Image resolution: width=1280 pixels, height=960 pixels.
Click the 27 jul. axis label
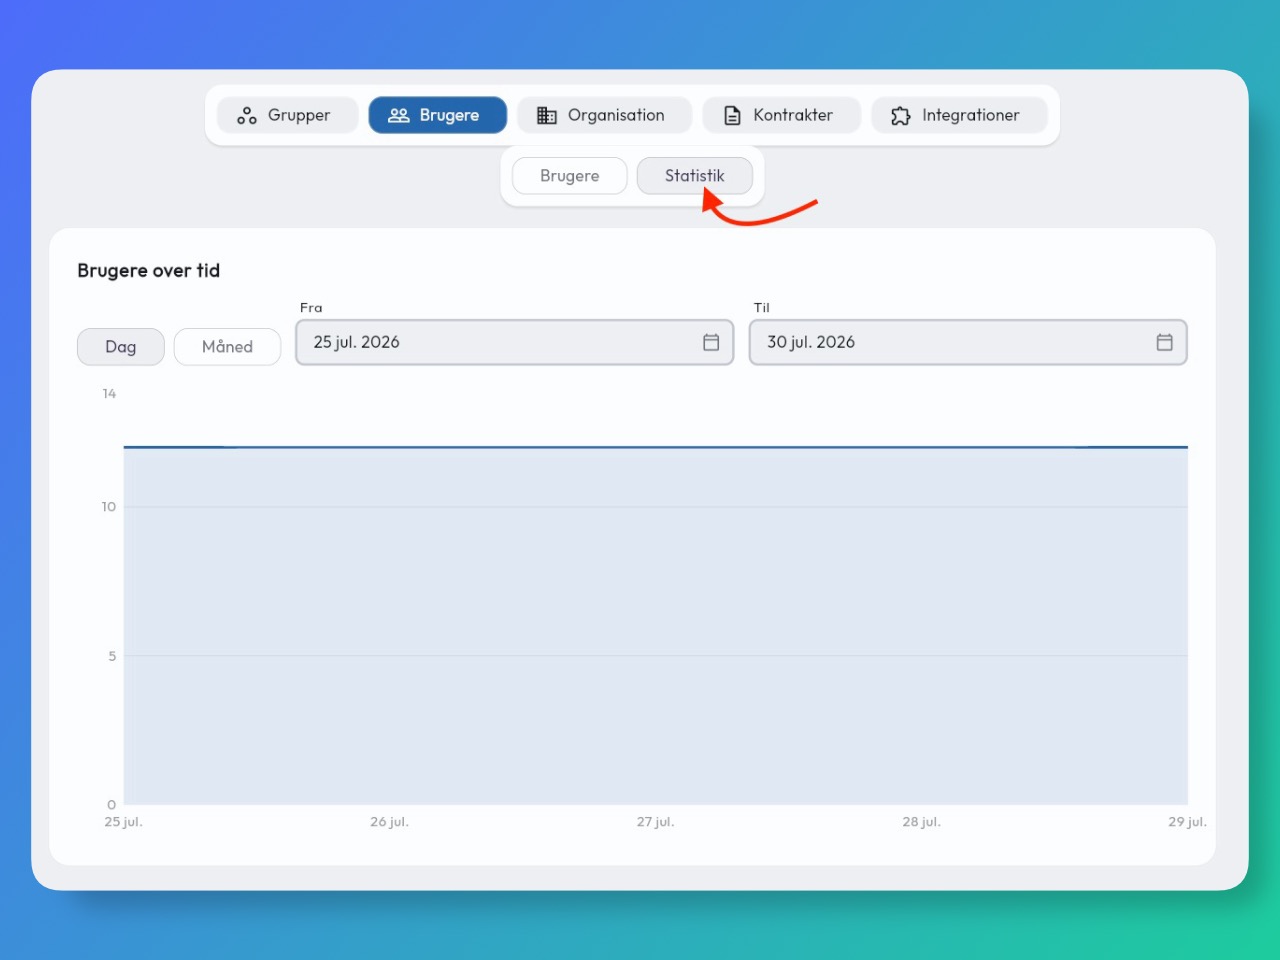656,822
